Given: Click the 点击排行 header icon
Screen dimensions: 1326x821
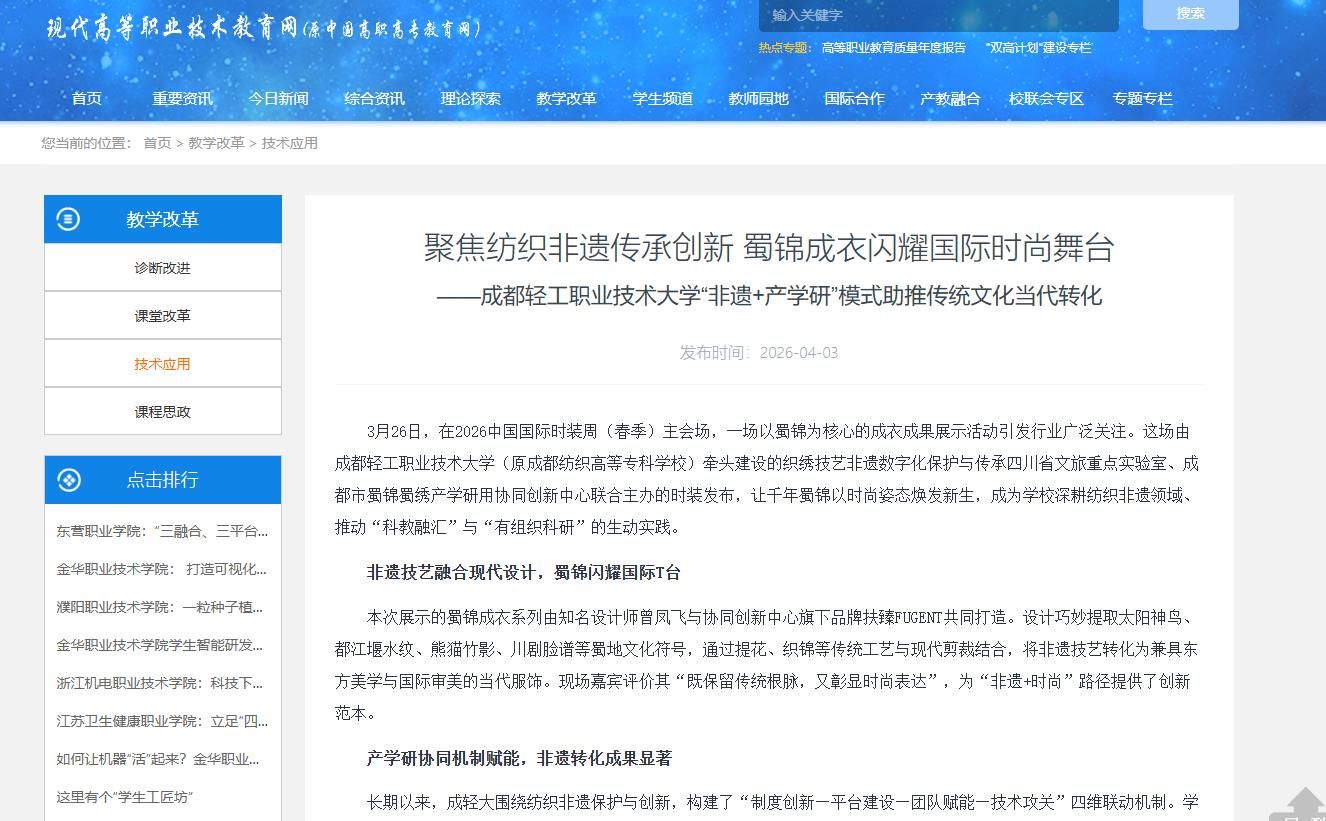Looking at the screenshot, I should coord(69,480).
